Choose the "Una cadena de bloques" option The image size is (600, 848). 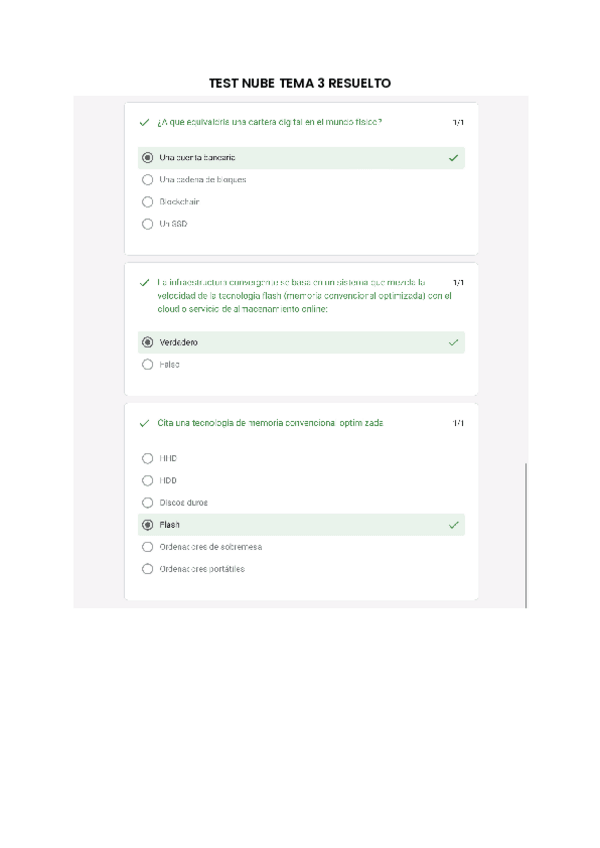148,180
